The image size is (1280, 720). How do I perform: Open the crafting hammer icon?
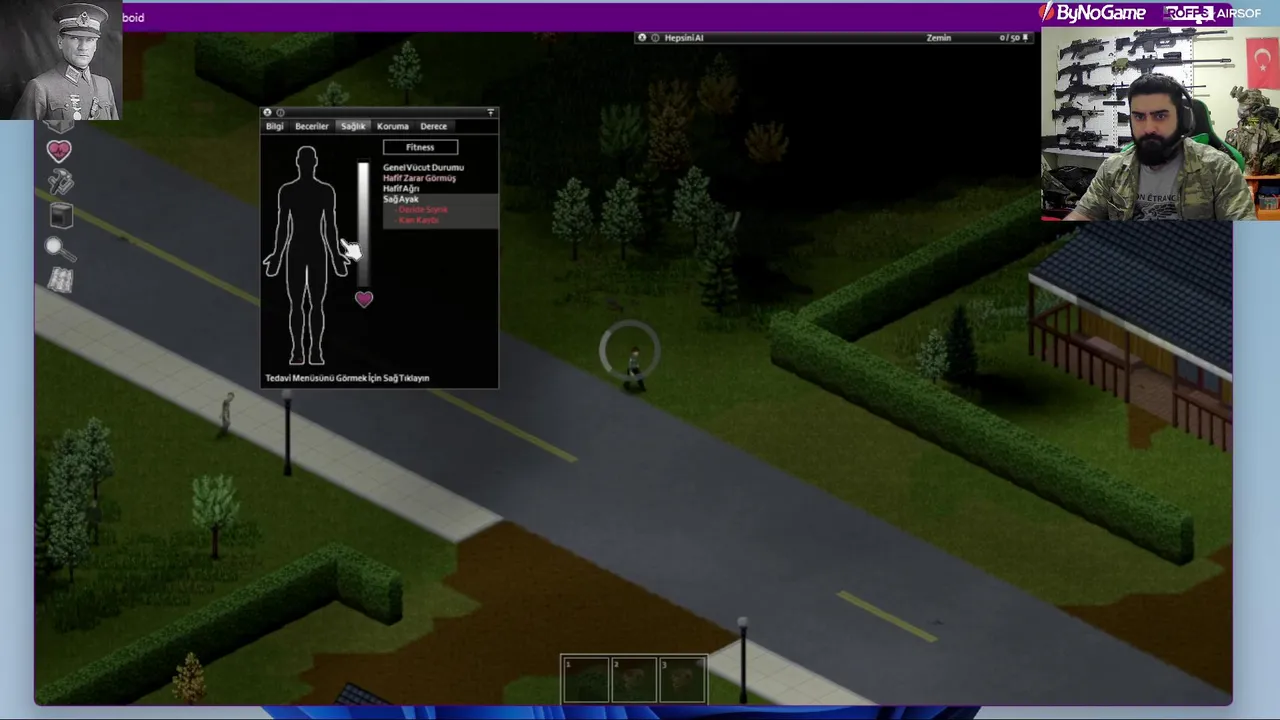click(x=60, y=182)
